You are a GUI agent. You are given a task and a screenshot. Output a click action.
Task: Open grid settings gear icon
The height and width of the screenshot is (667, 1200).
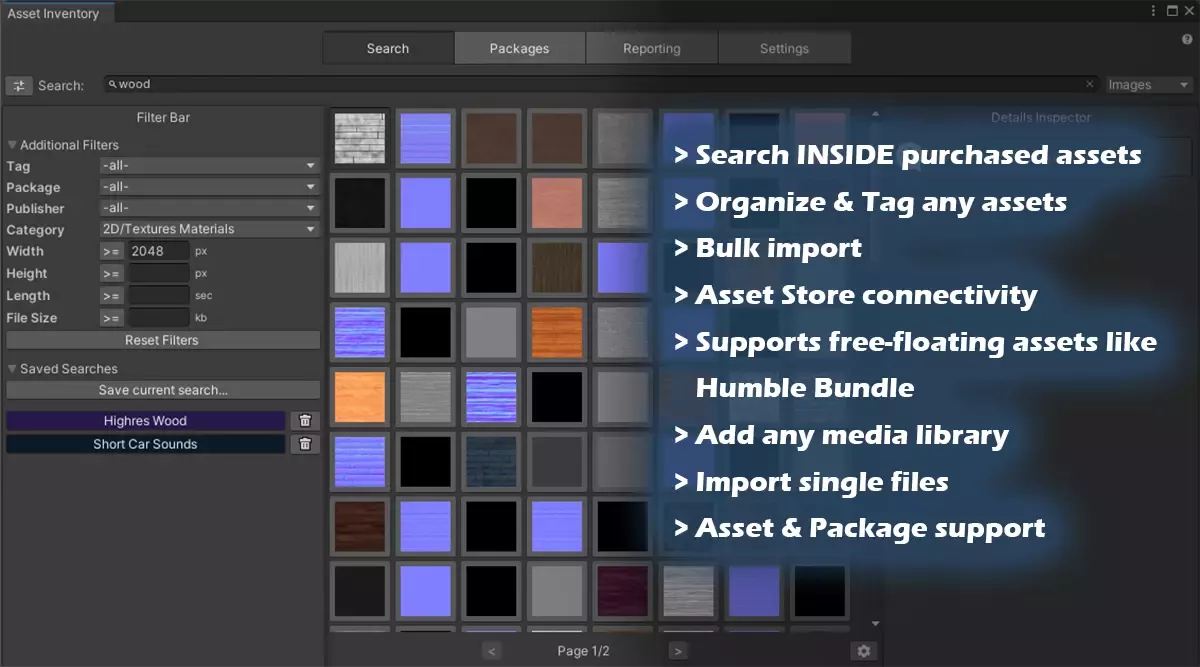click(x=864, y=651)
